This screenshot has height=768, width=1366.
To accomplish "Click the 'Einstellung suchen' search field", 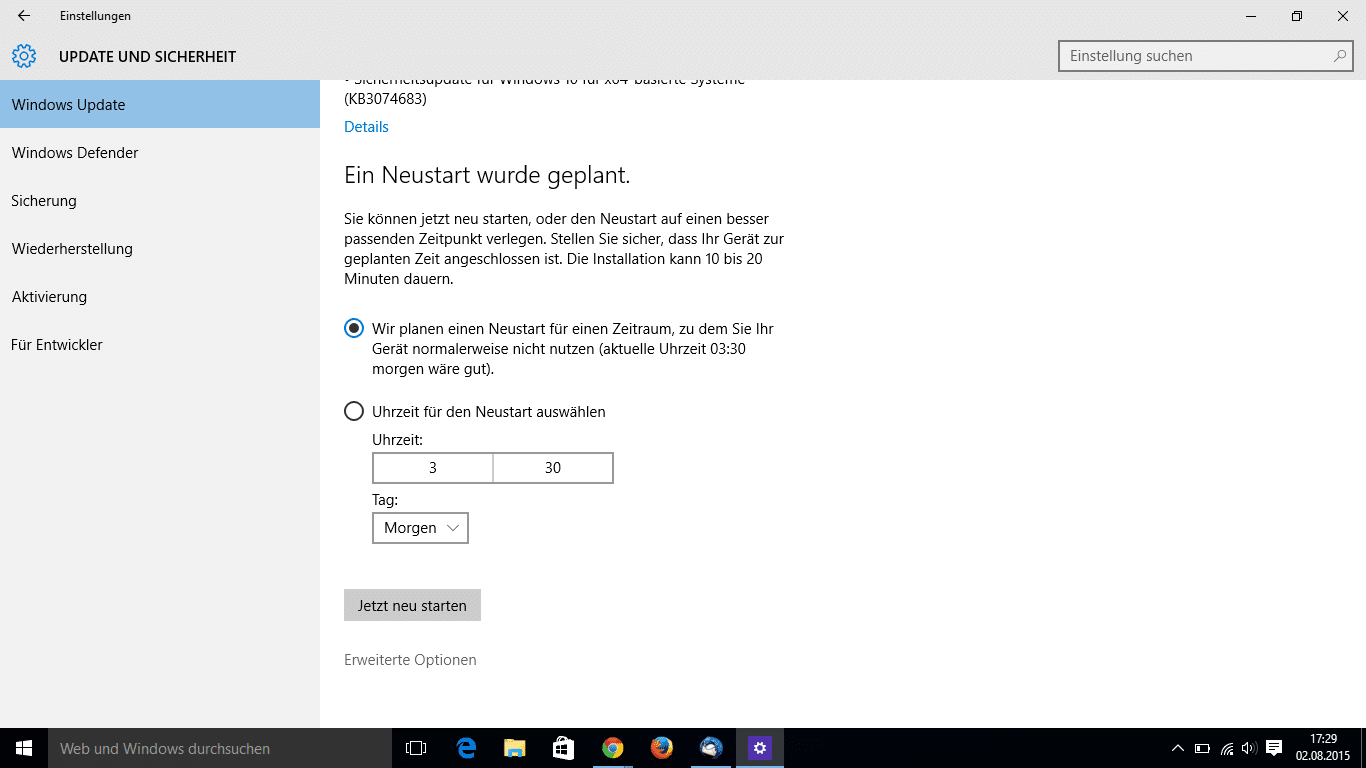I will click(x=1195, y=56).
